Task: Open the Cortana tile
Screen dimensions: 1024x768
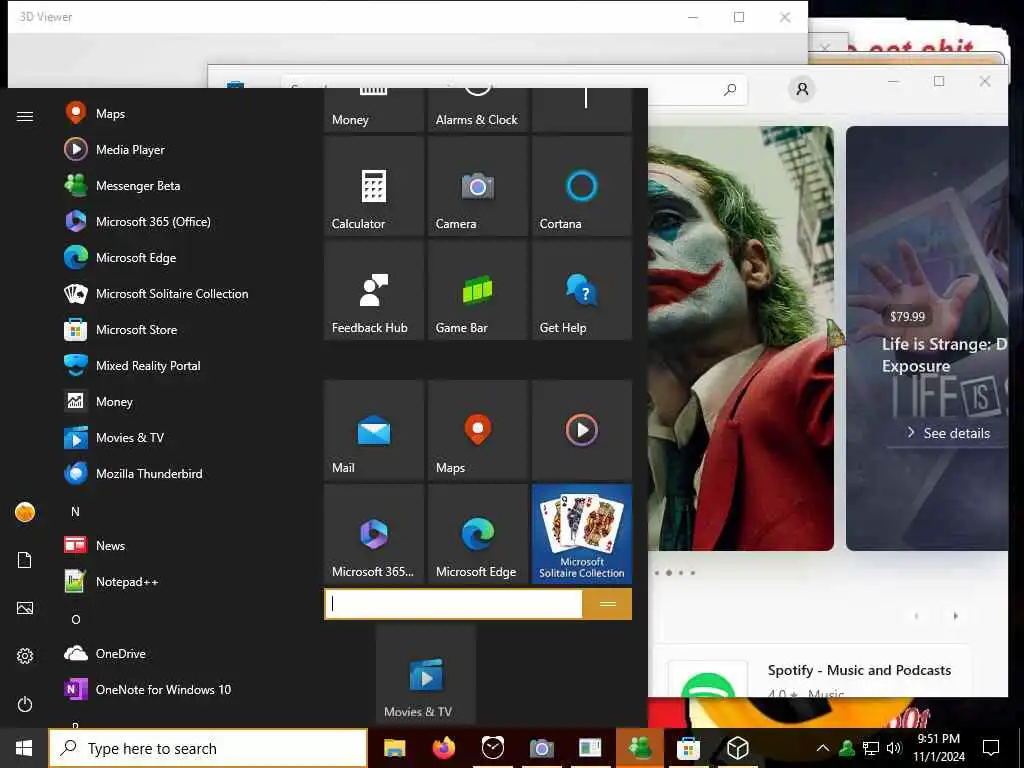Action: (581, 186)
